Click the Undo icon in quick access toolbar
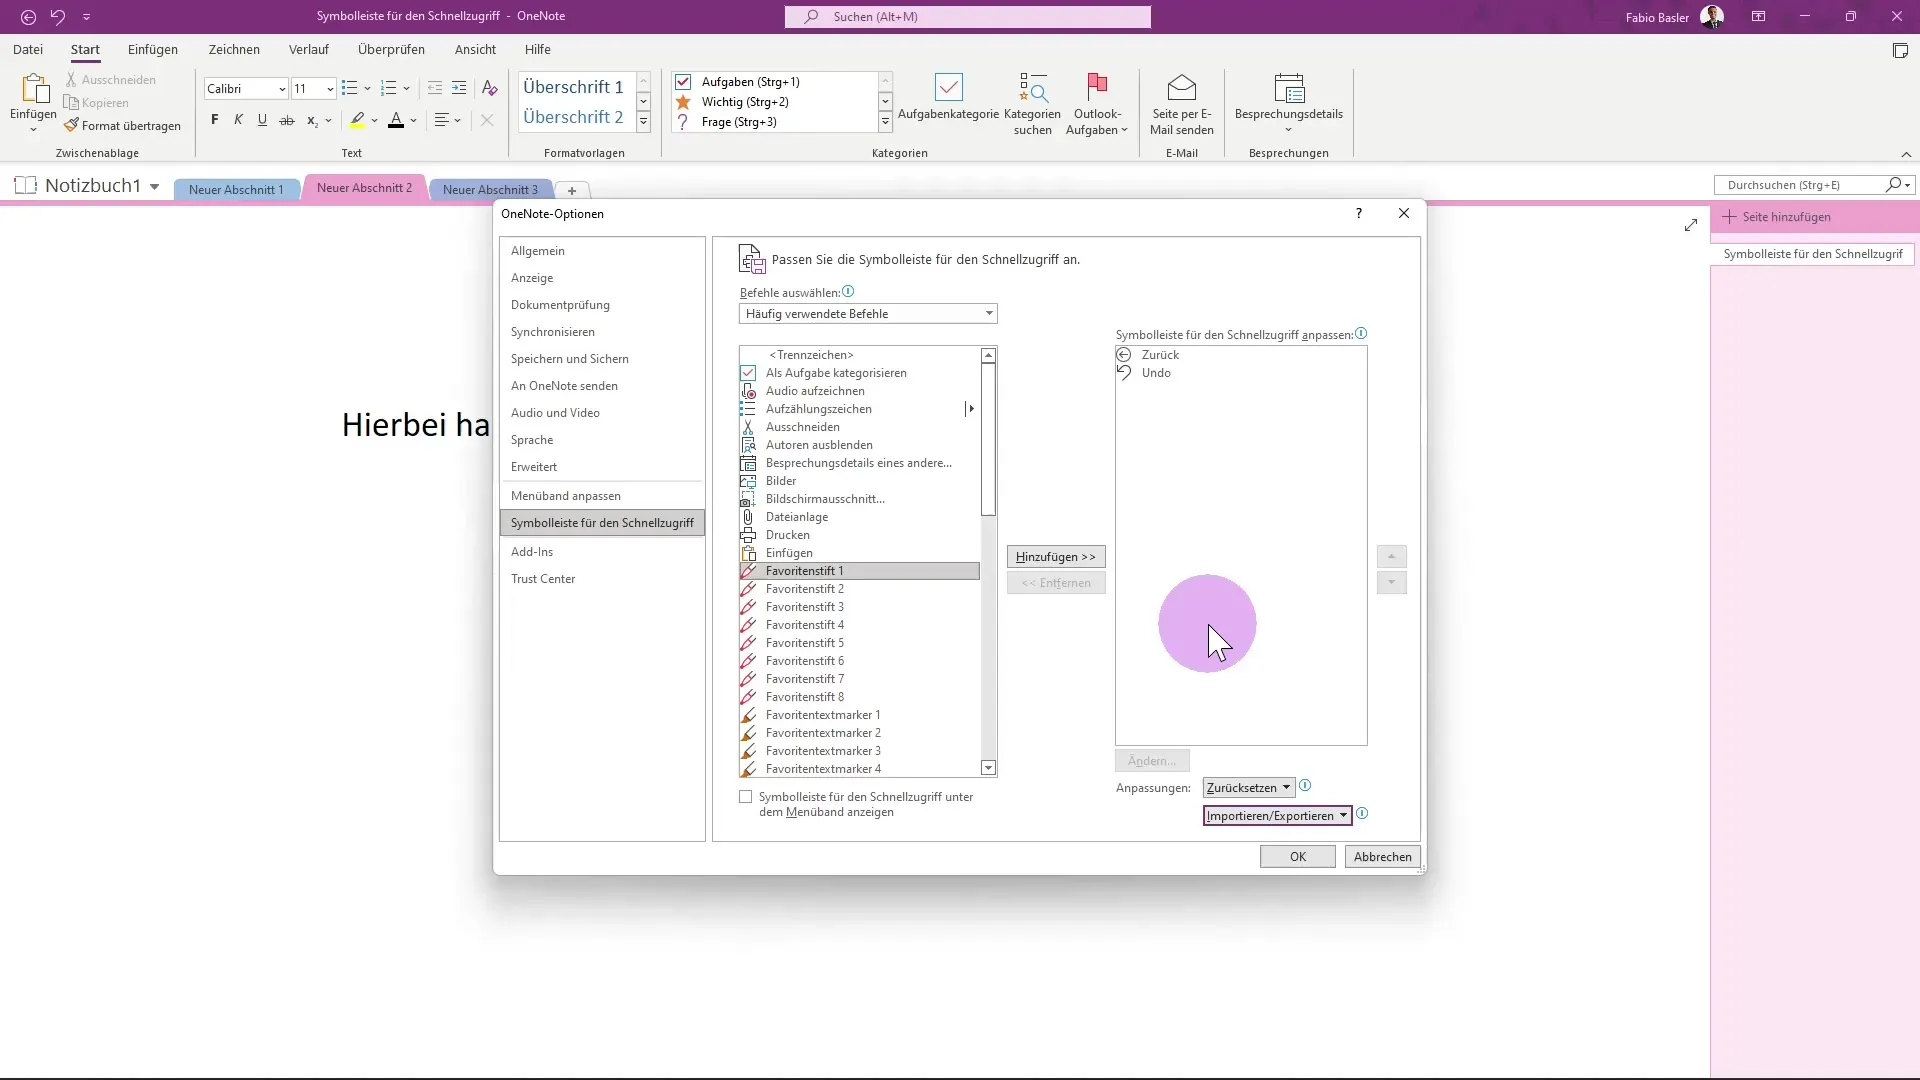 coord(57,15)
